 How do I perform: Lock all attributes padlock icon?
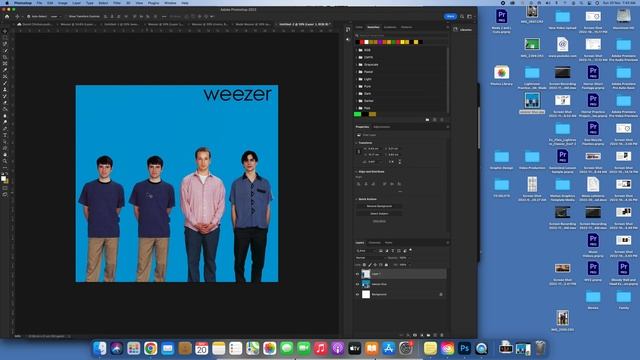[x=386, y=264]
